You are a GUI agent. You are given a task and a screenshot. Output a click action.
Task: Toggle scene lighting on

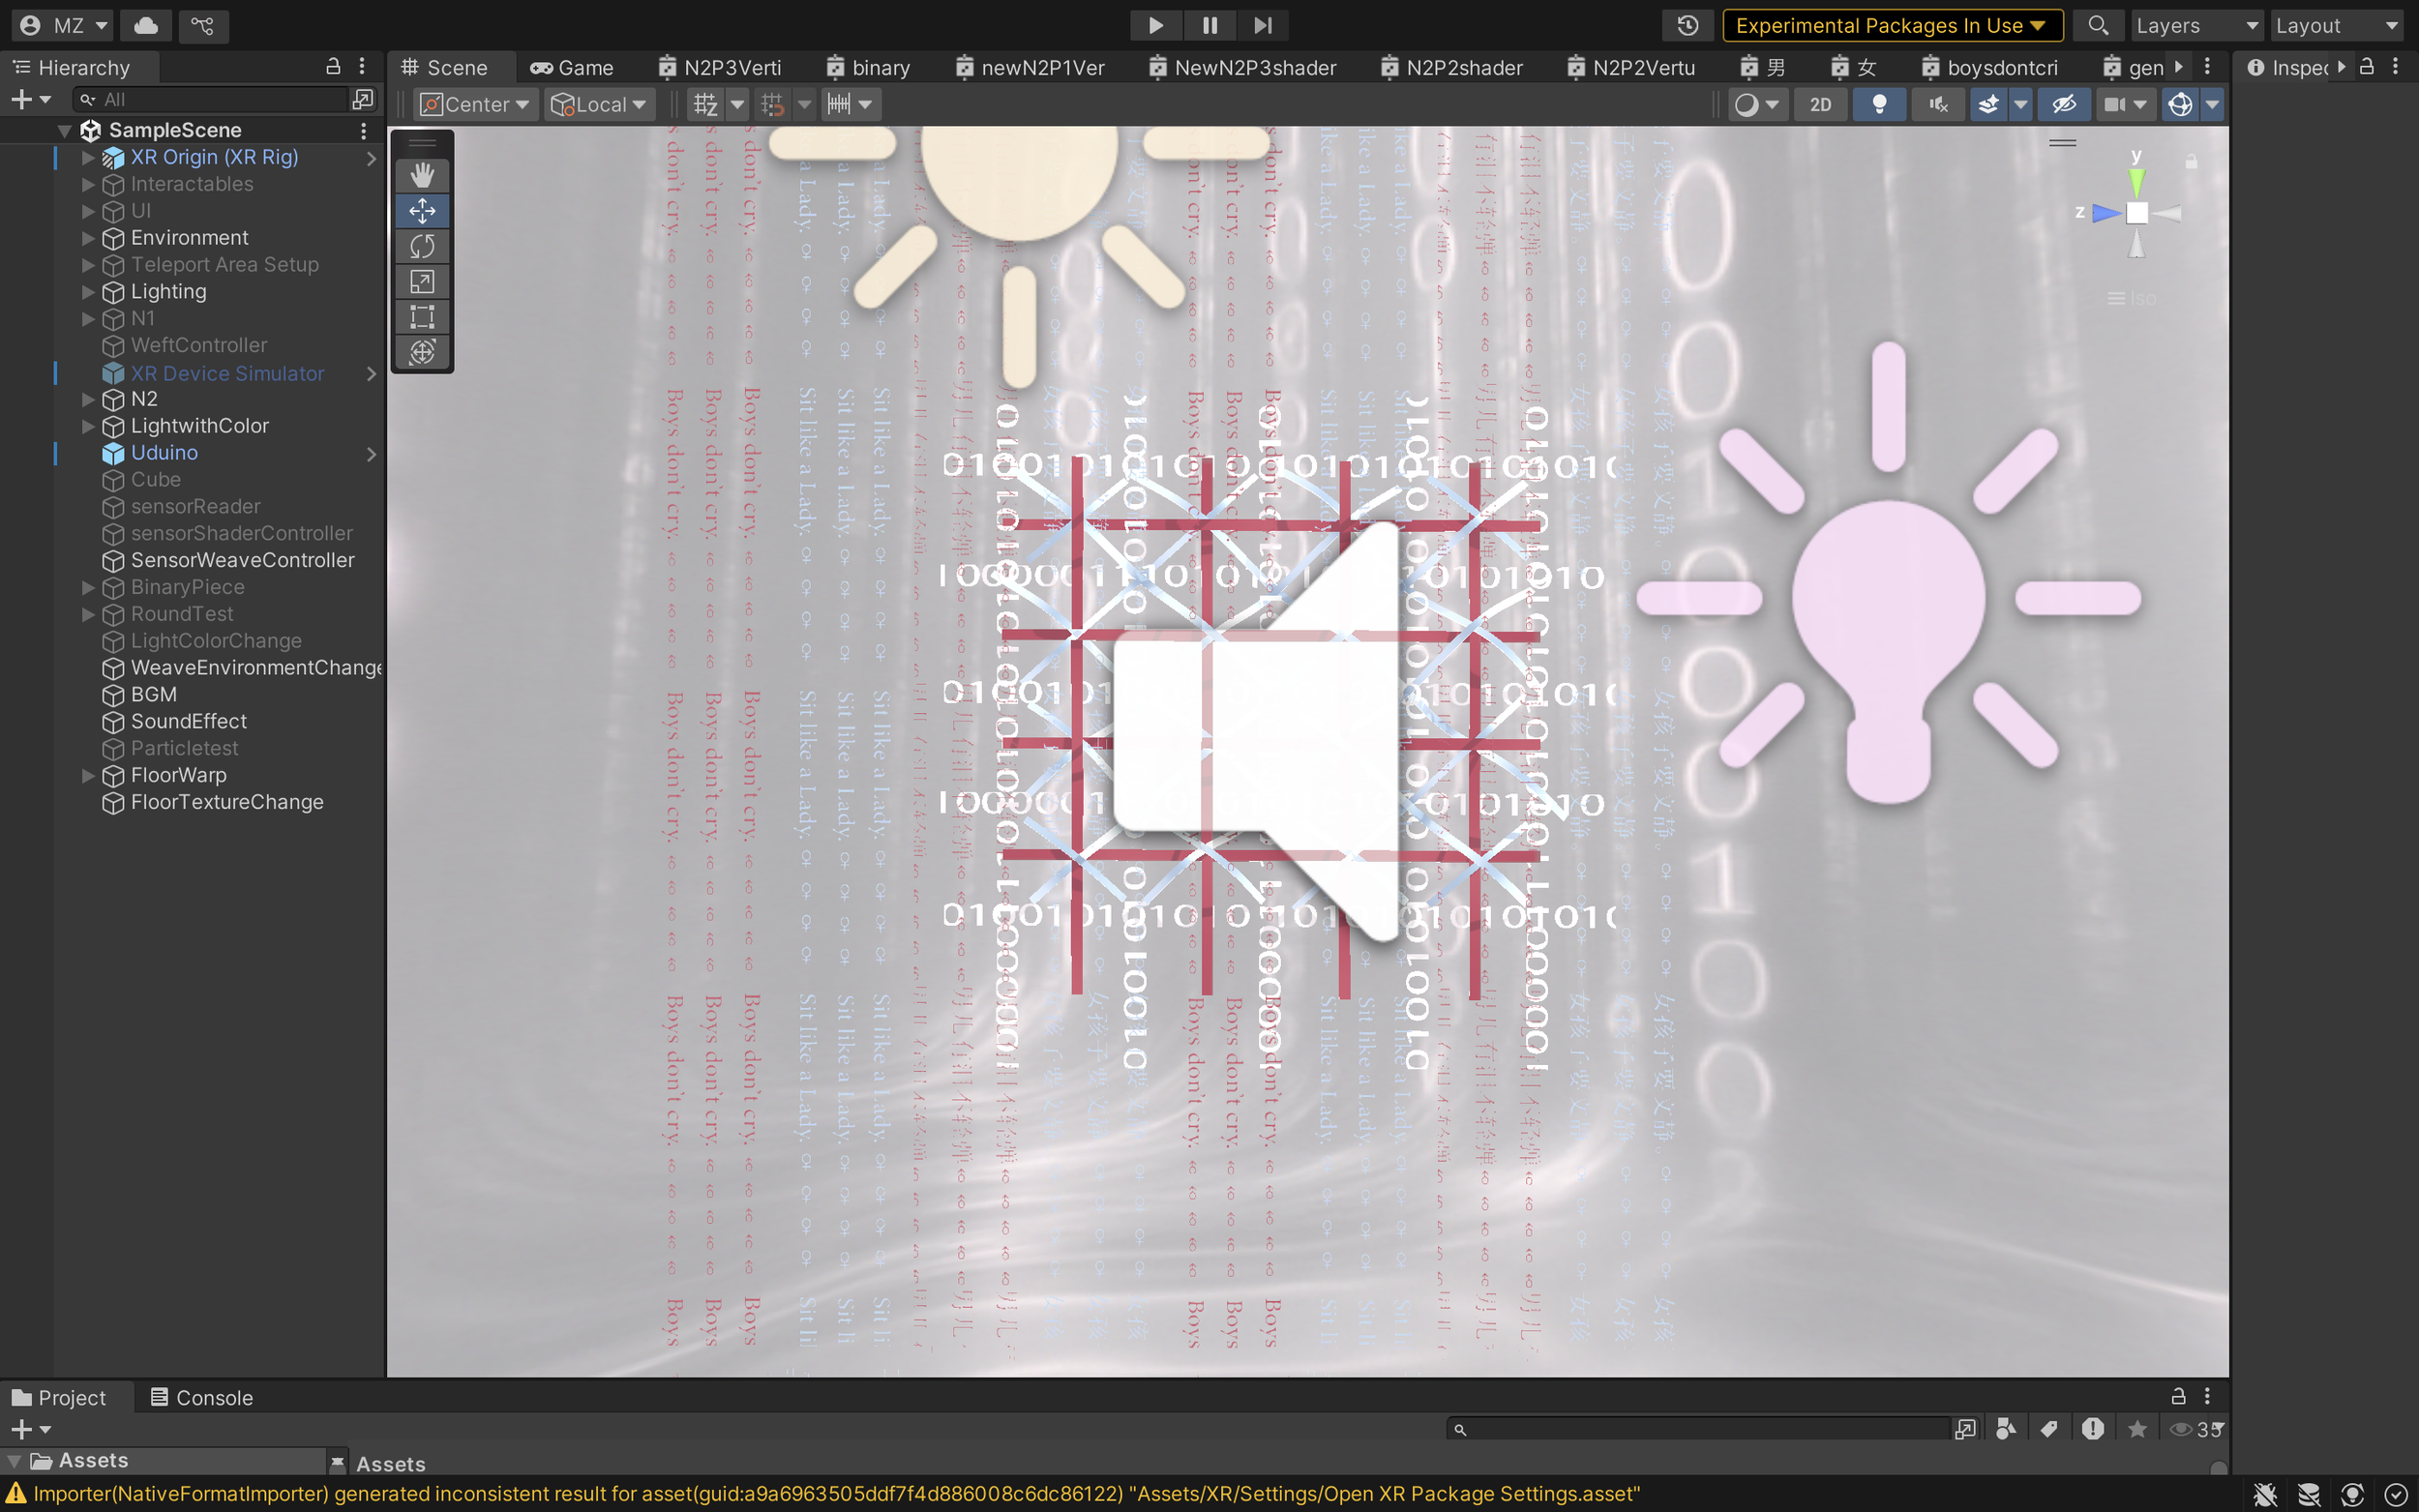pos(1878,104)
